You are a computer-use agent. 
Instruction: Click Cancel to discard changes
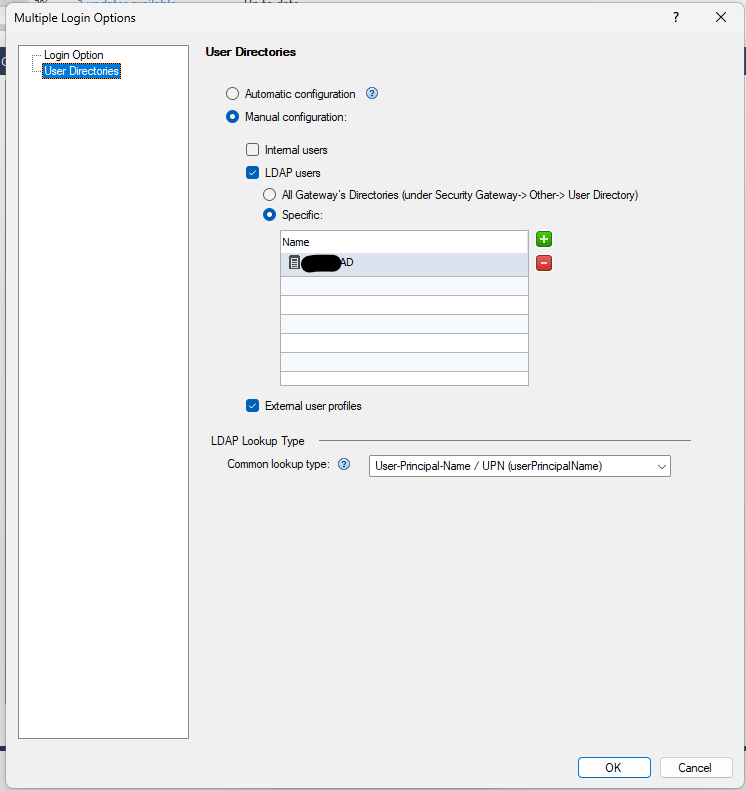click(695, 767)
